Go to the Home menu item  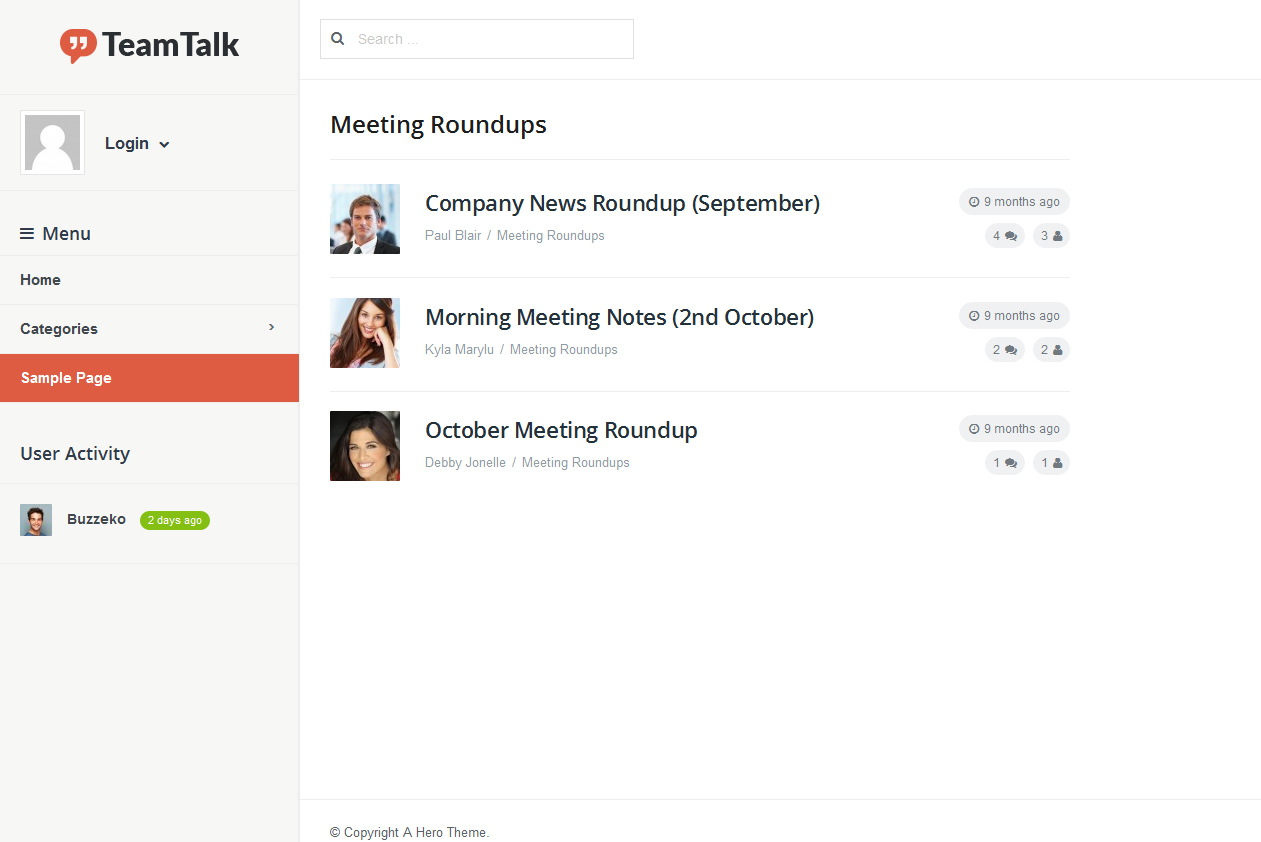coord(41,280)
